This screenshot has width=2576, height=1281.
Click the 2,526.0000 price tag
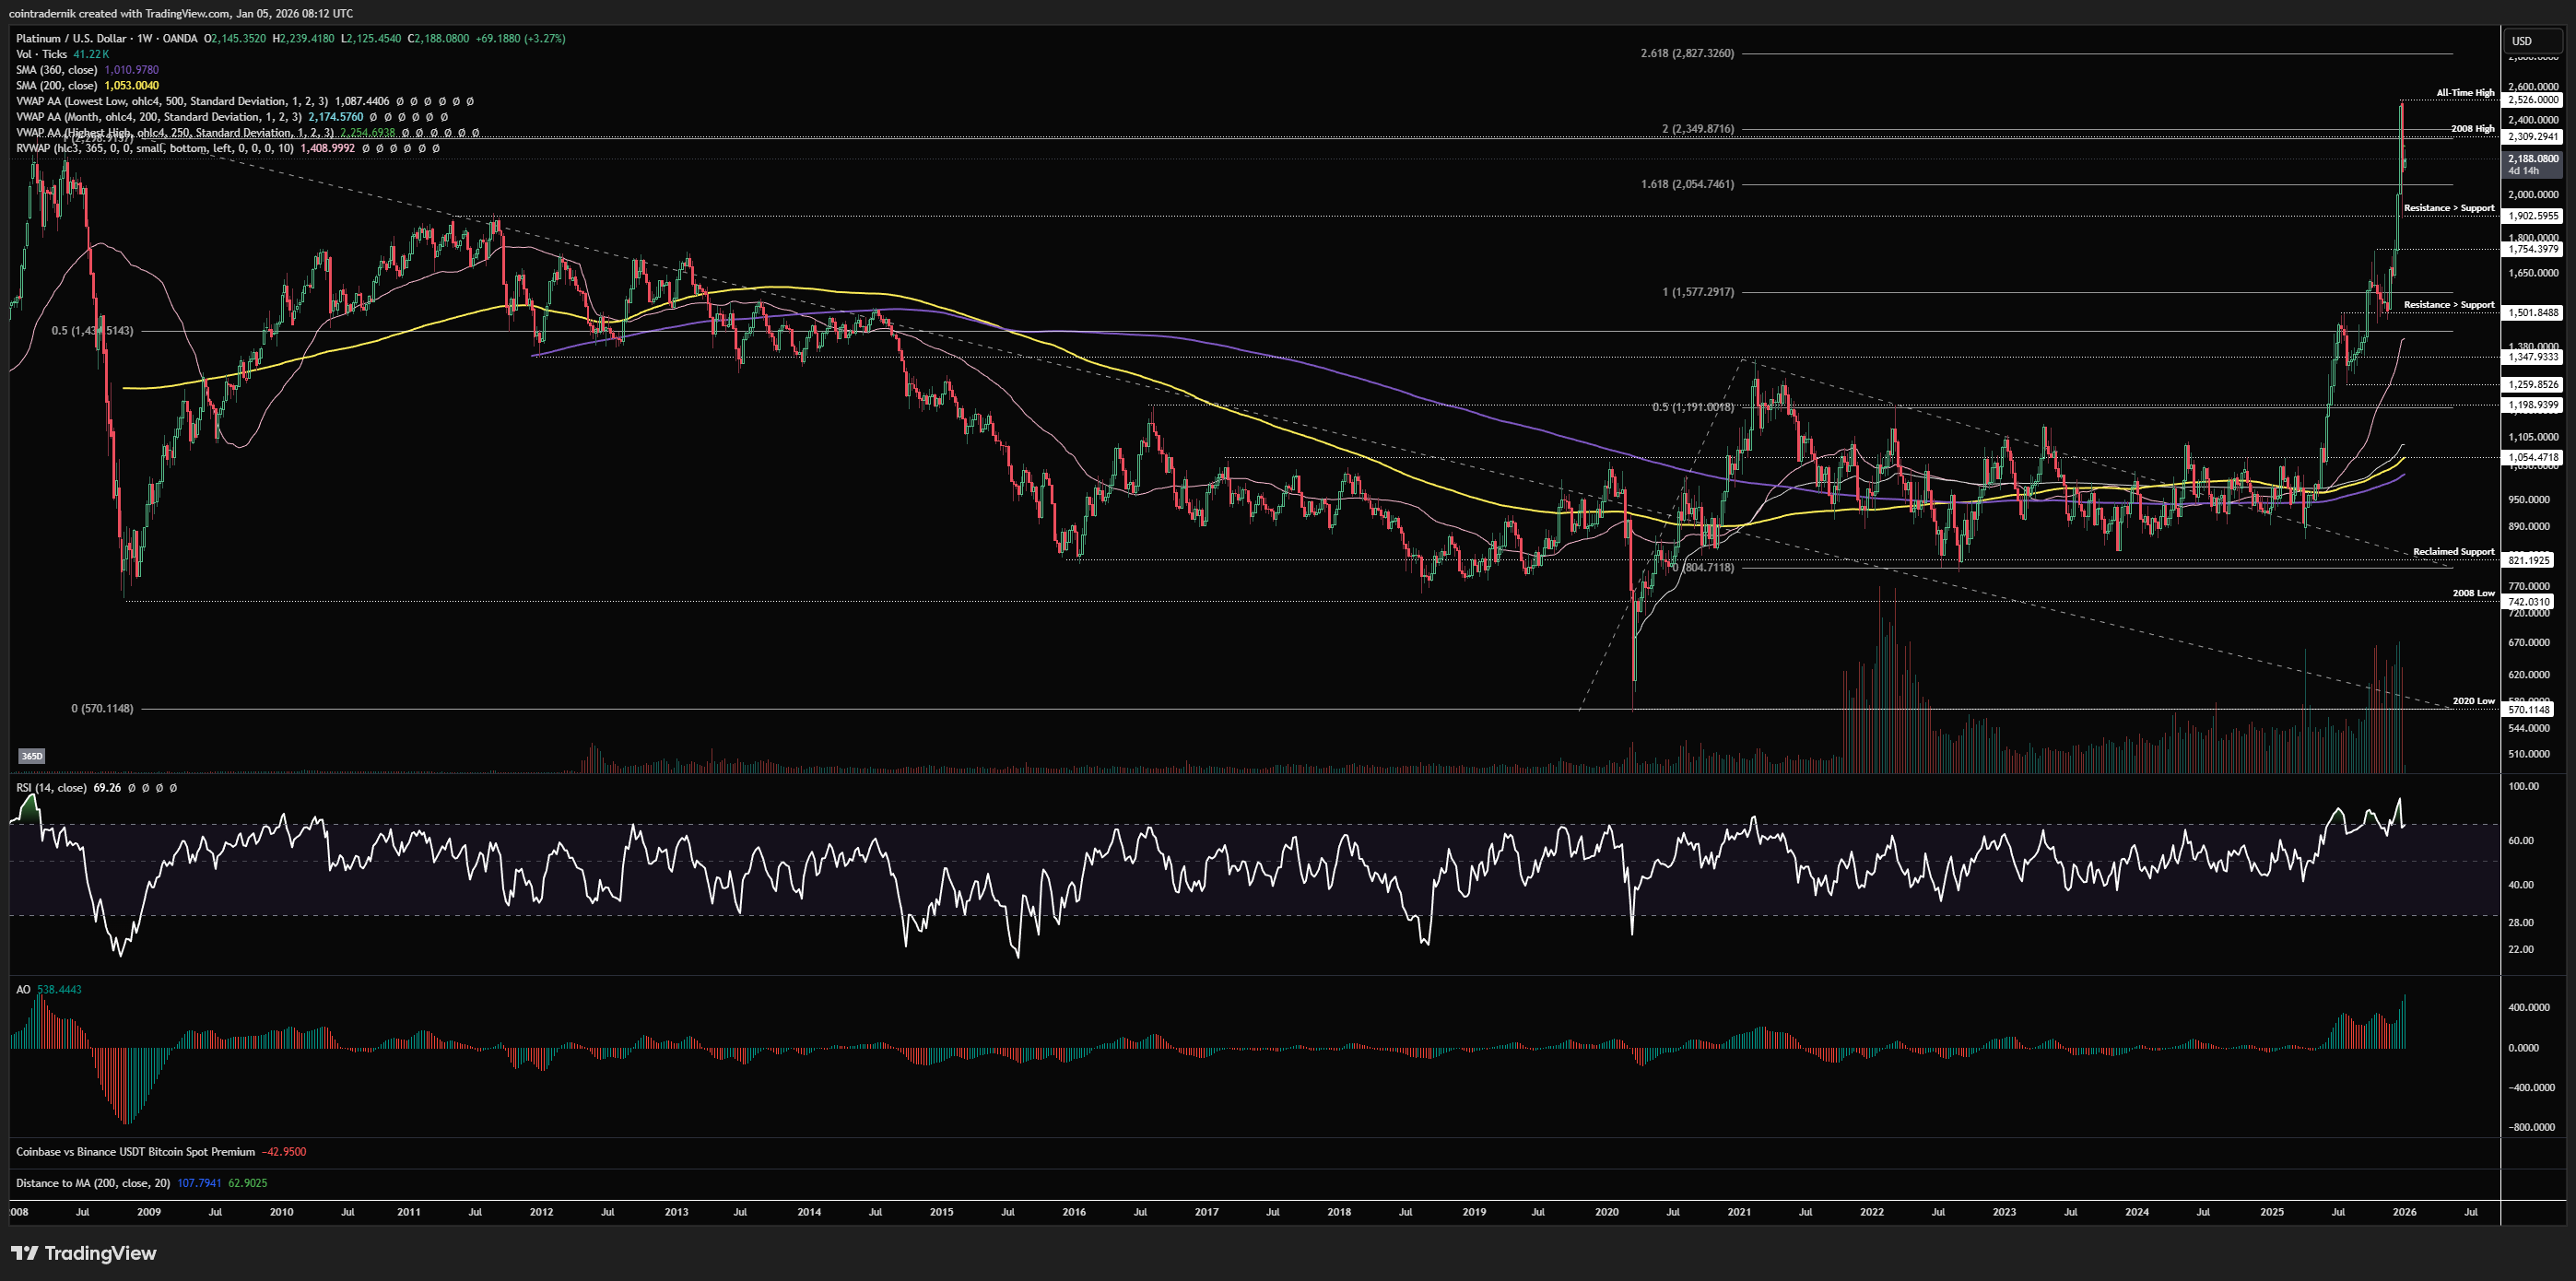[x=2533, y=100]
